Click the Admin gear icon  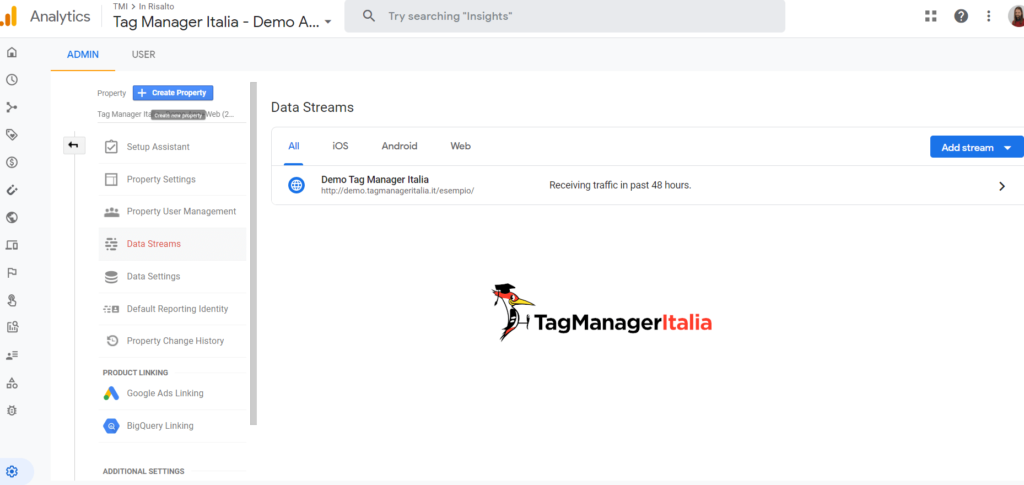coord(12,471)
